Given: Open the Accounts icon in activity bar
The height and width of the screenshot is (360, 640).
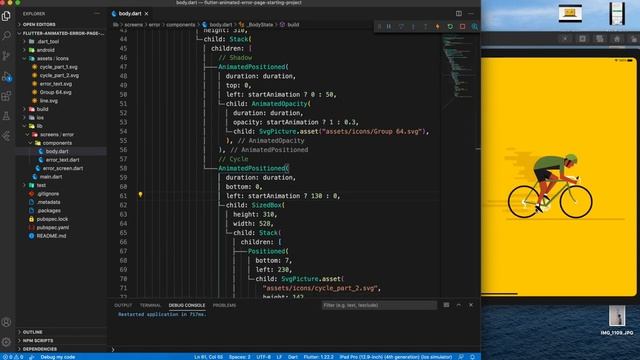Looking at the screenshot, I should click(x=6, y=322).
